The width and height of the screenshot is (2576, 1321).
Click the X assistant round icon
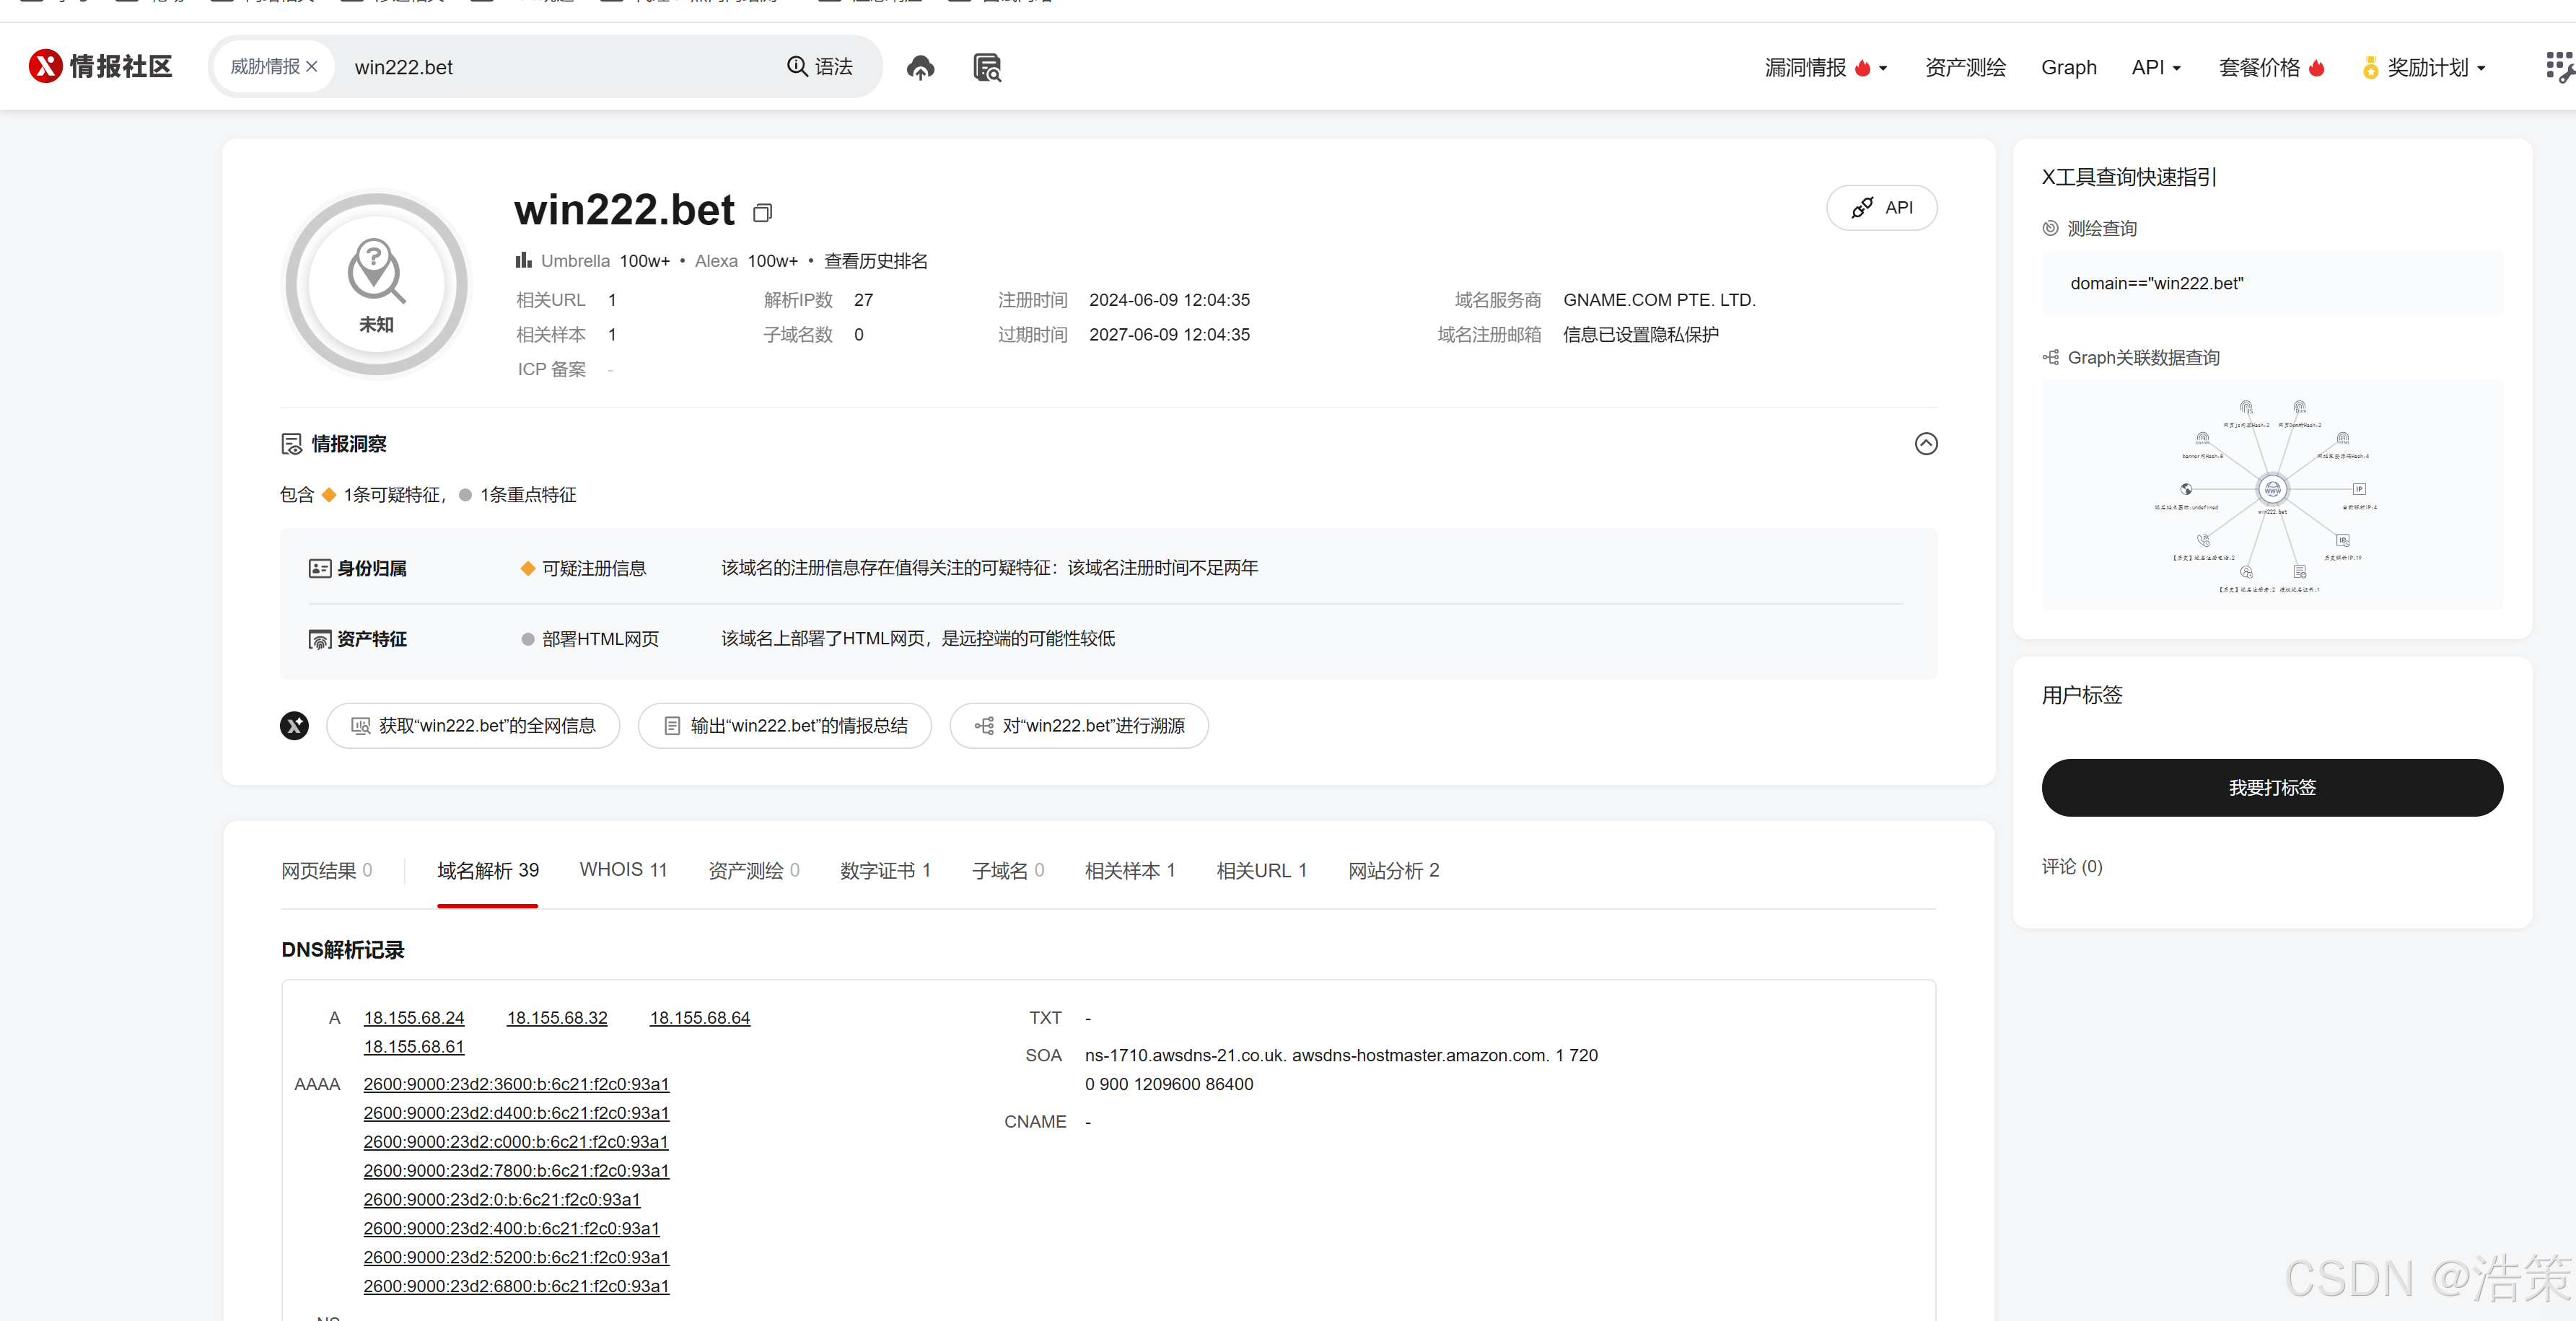tap(294, 726)
